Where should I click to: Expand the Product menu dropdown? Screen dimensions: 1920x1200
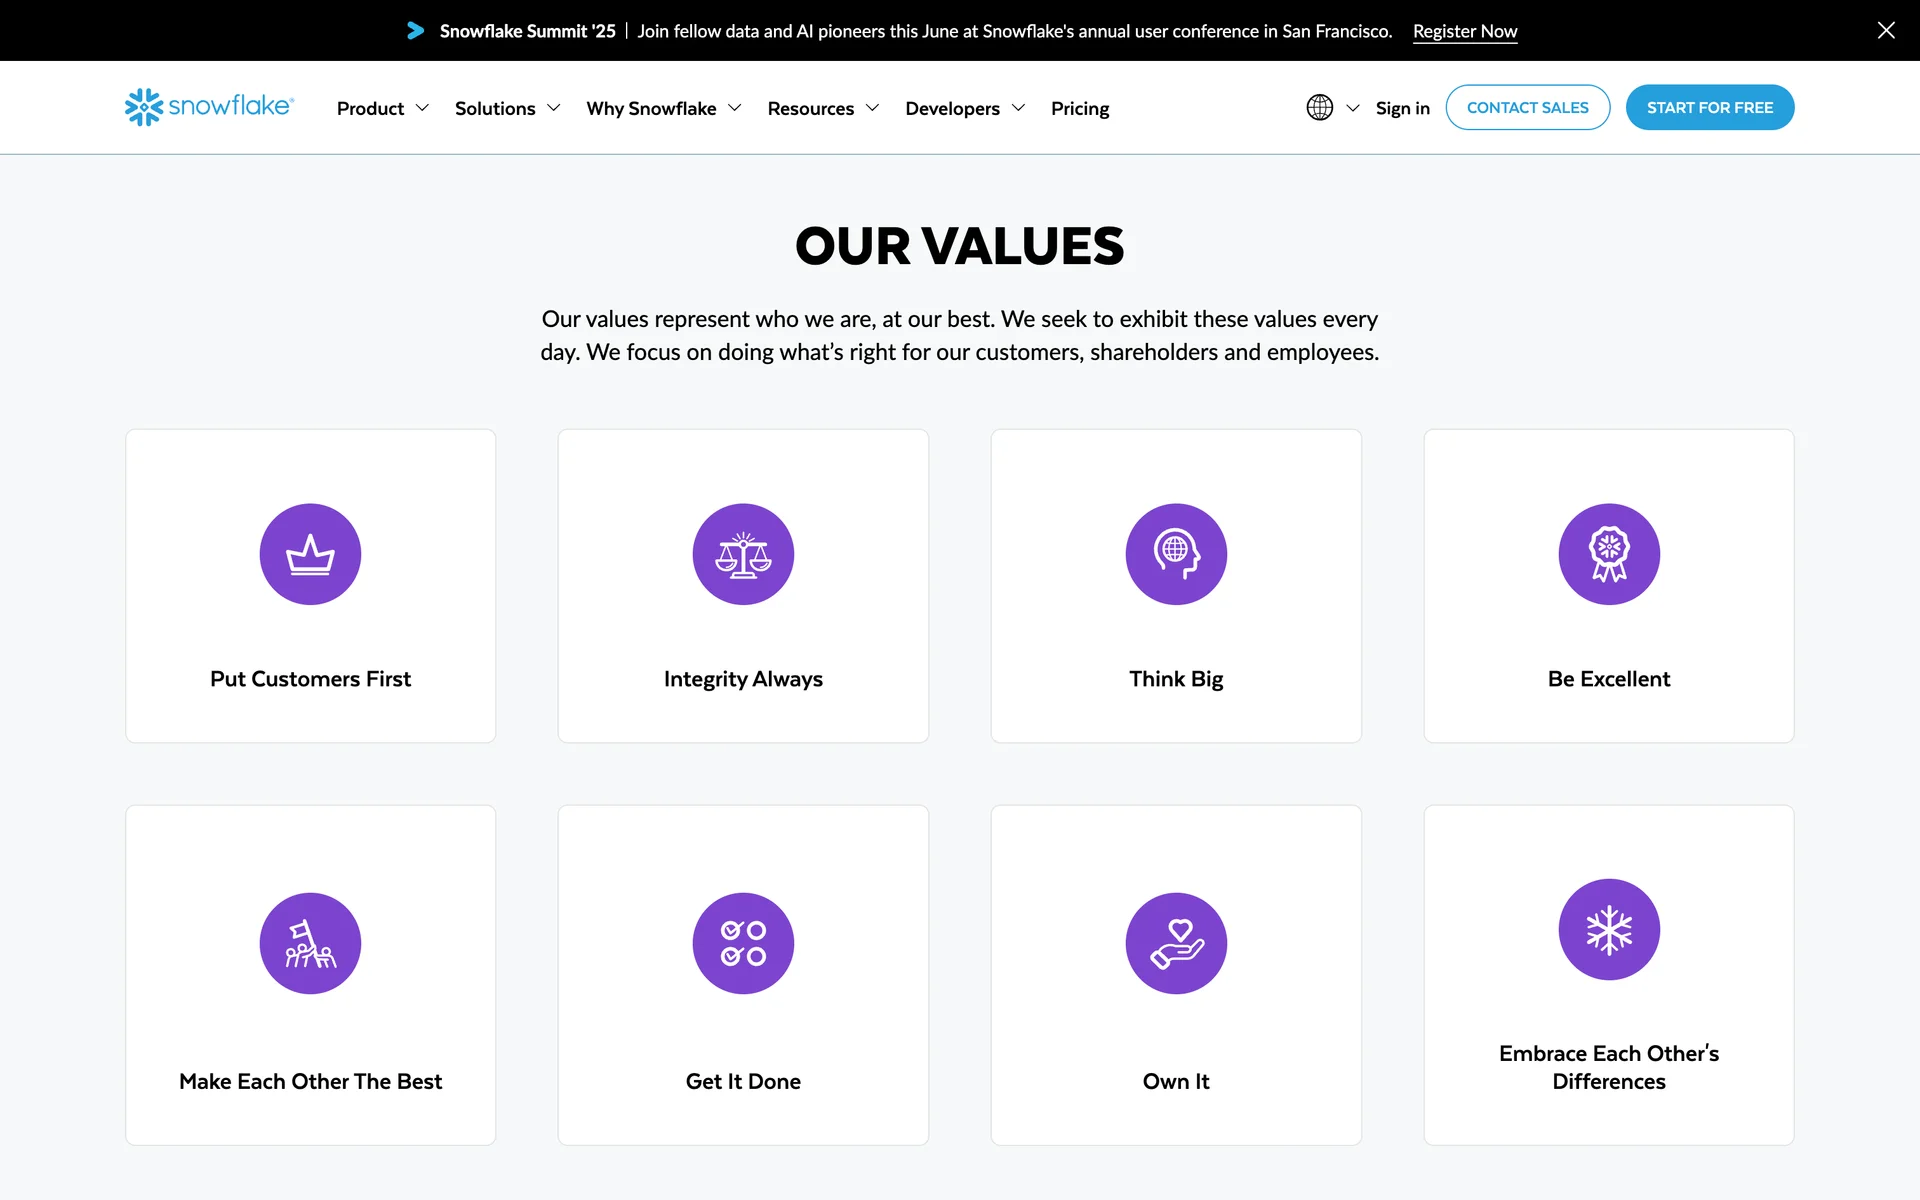[x=382, y=108]
